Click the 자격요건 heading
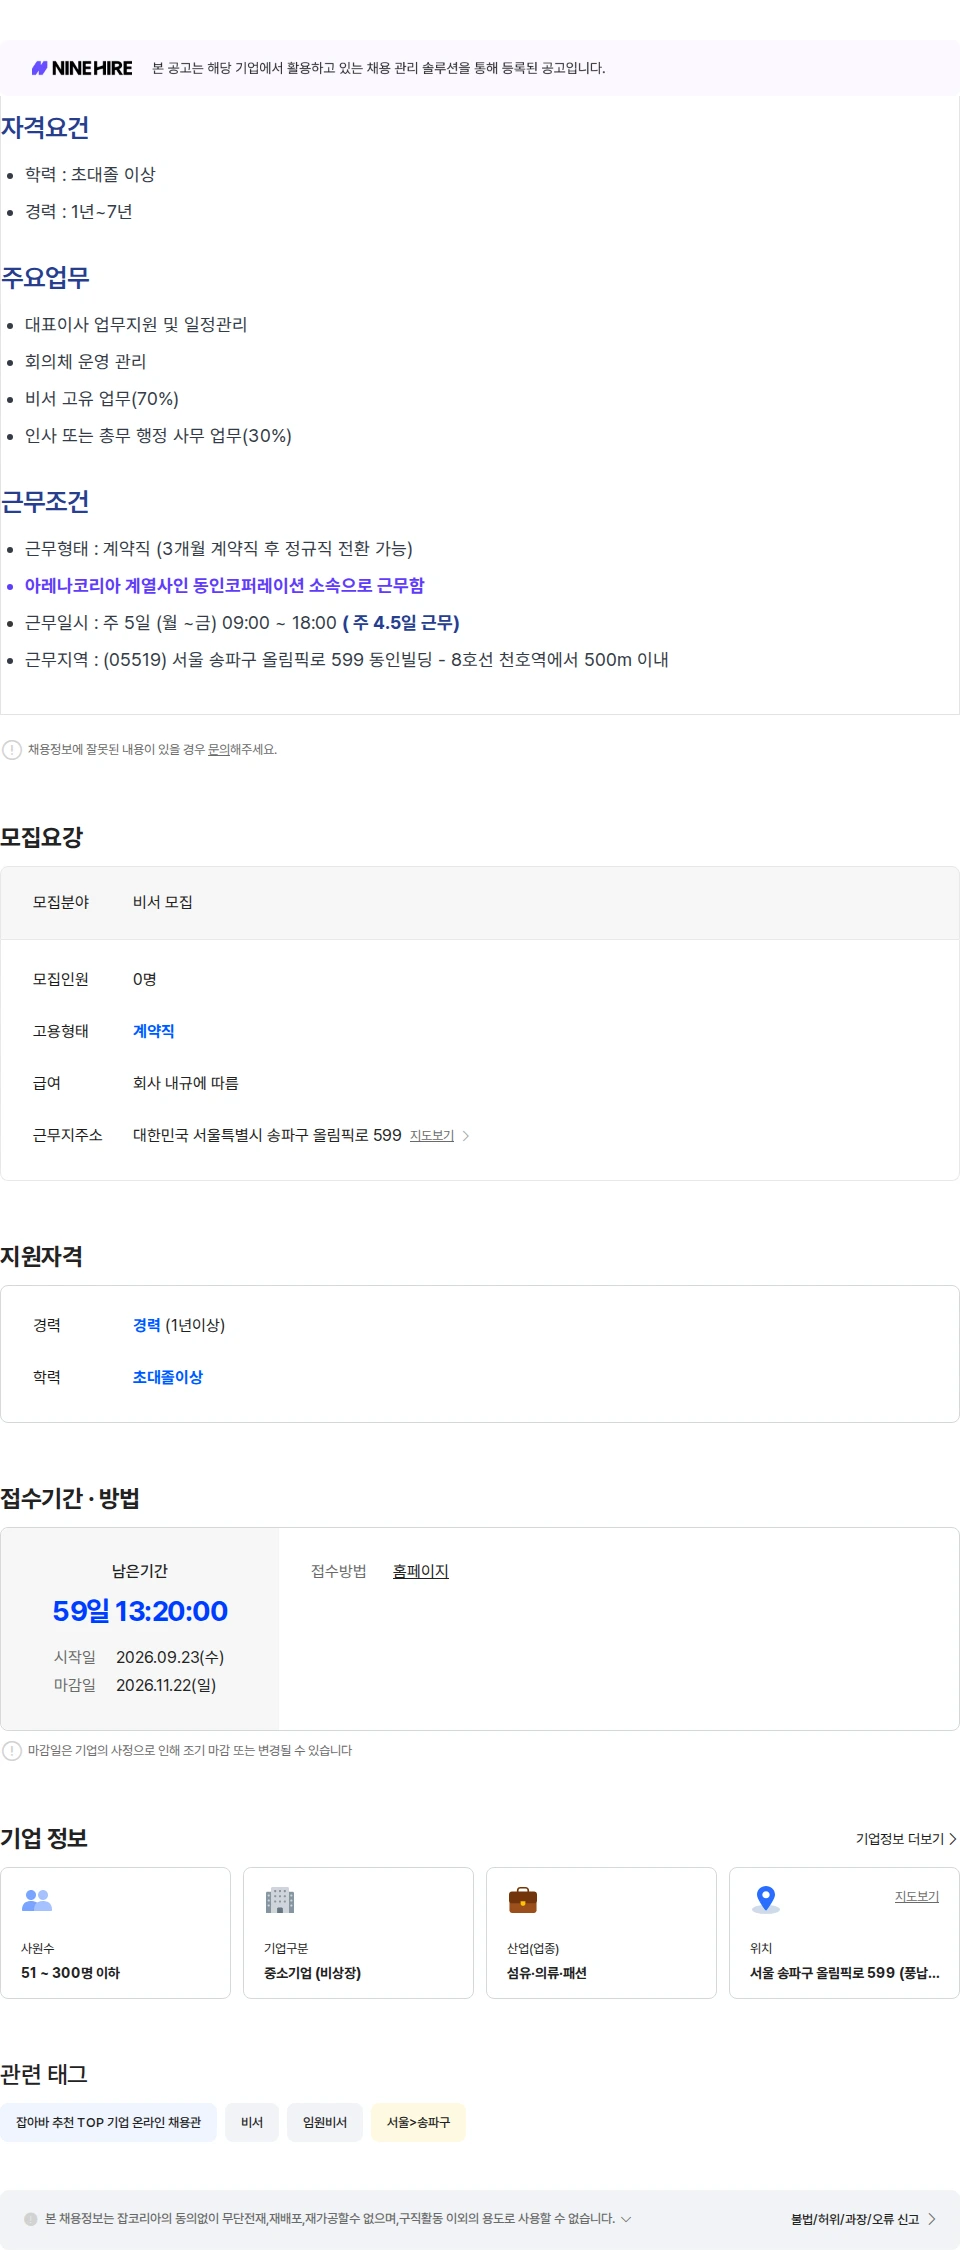 (x=45, y=128)
